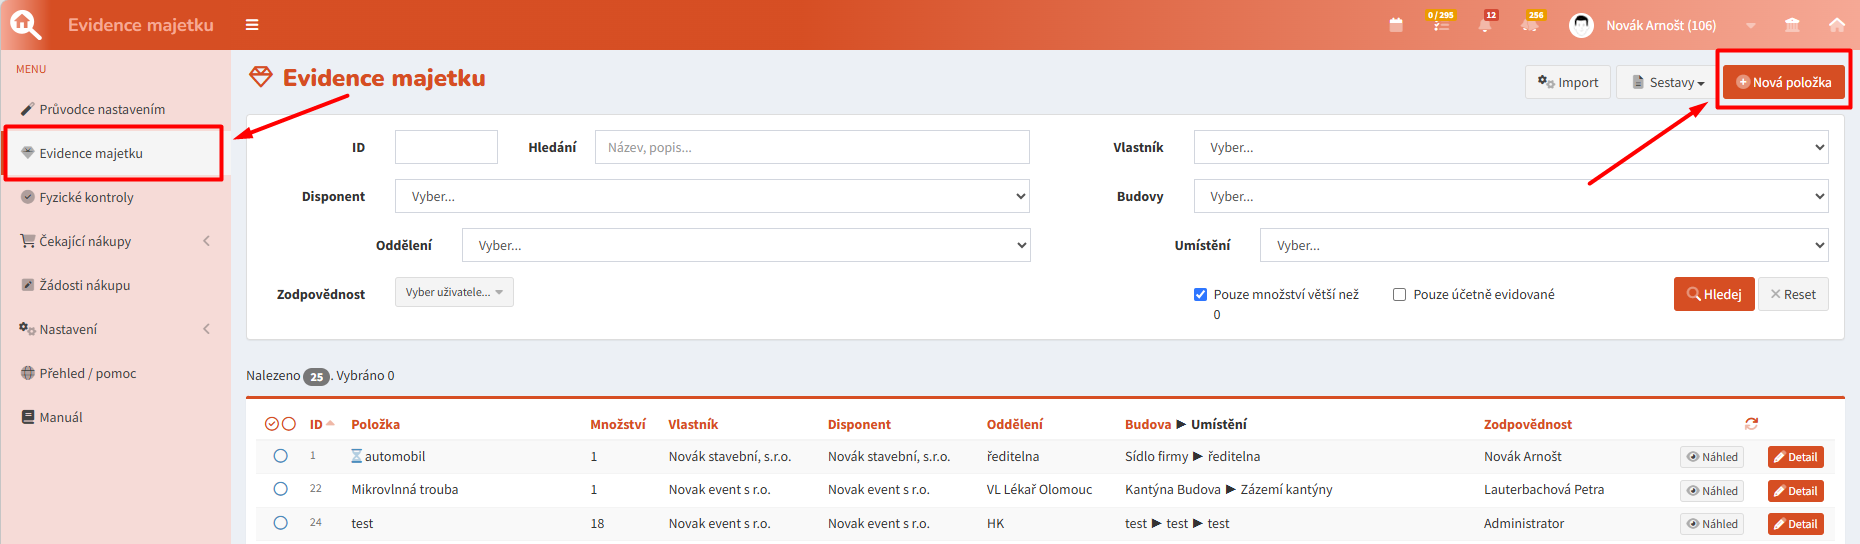This screenshot has width=1860, height=544.
Task: Open the task list icon showing 0/295
Action: 1441,24
